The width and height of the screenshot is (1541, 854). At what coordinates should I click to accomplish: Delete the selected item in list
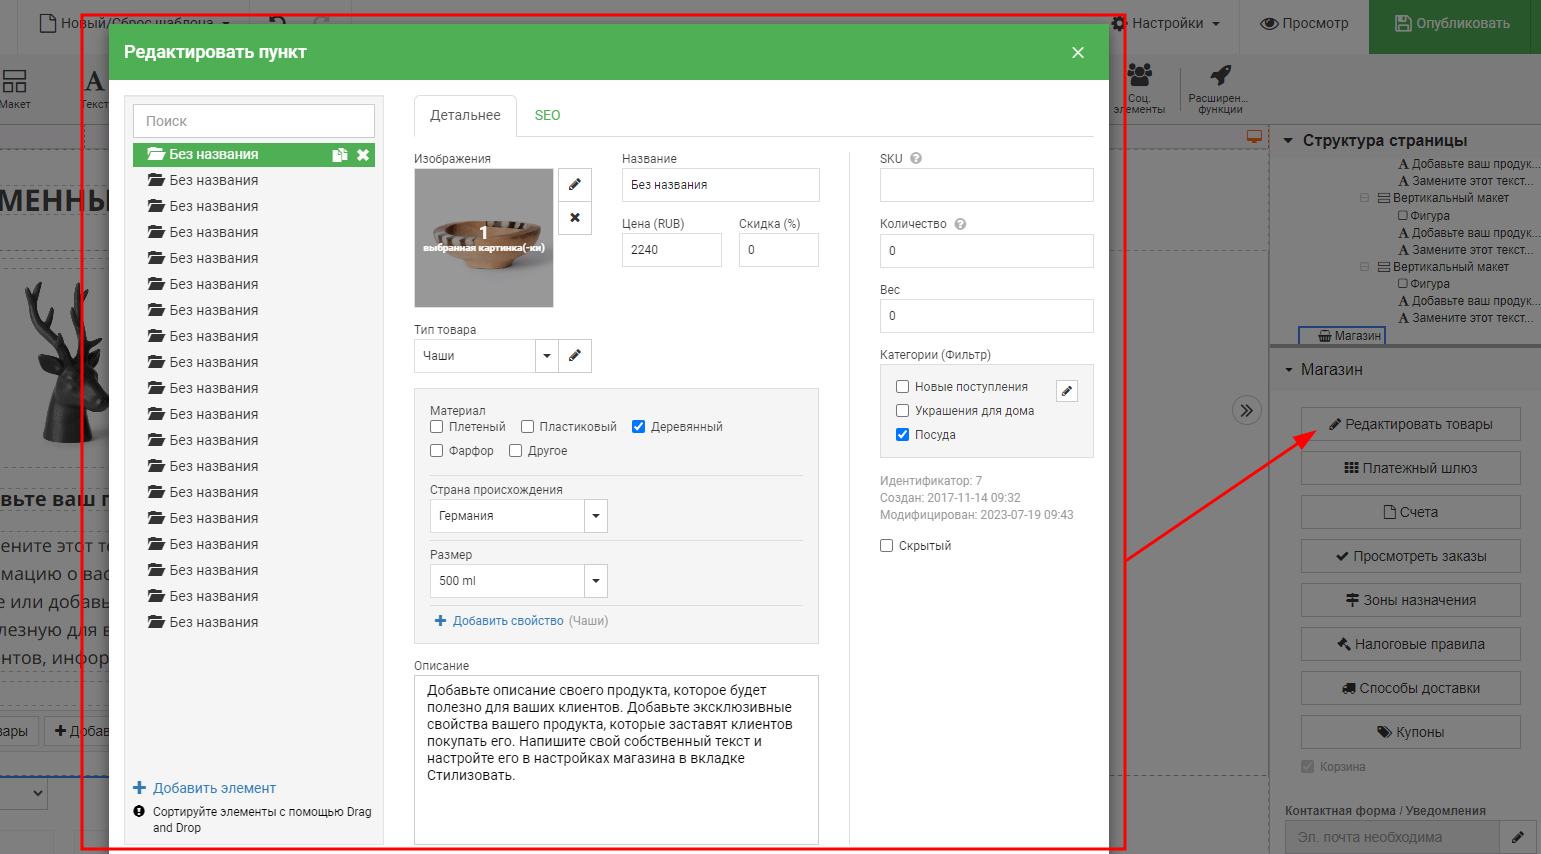[363, 155]
